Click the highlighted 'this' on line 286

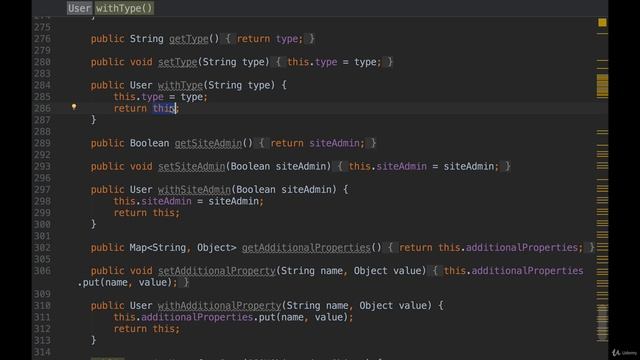164,109
